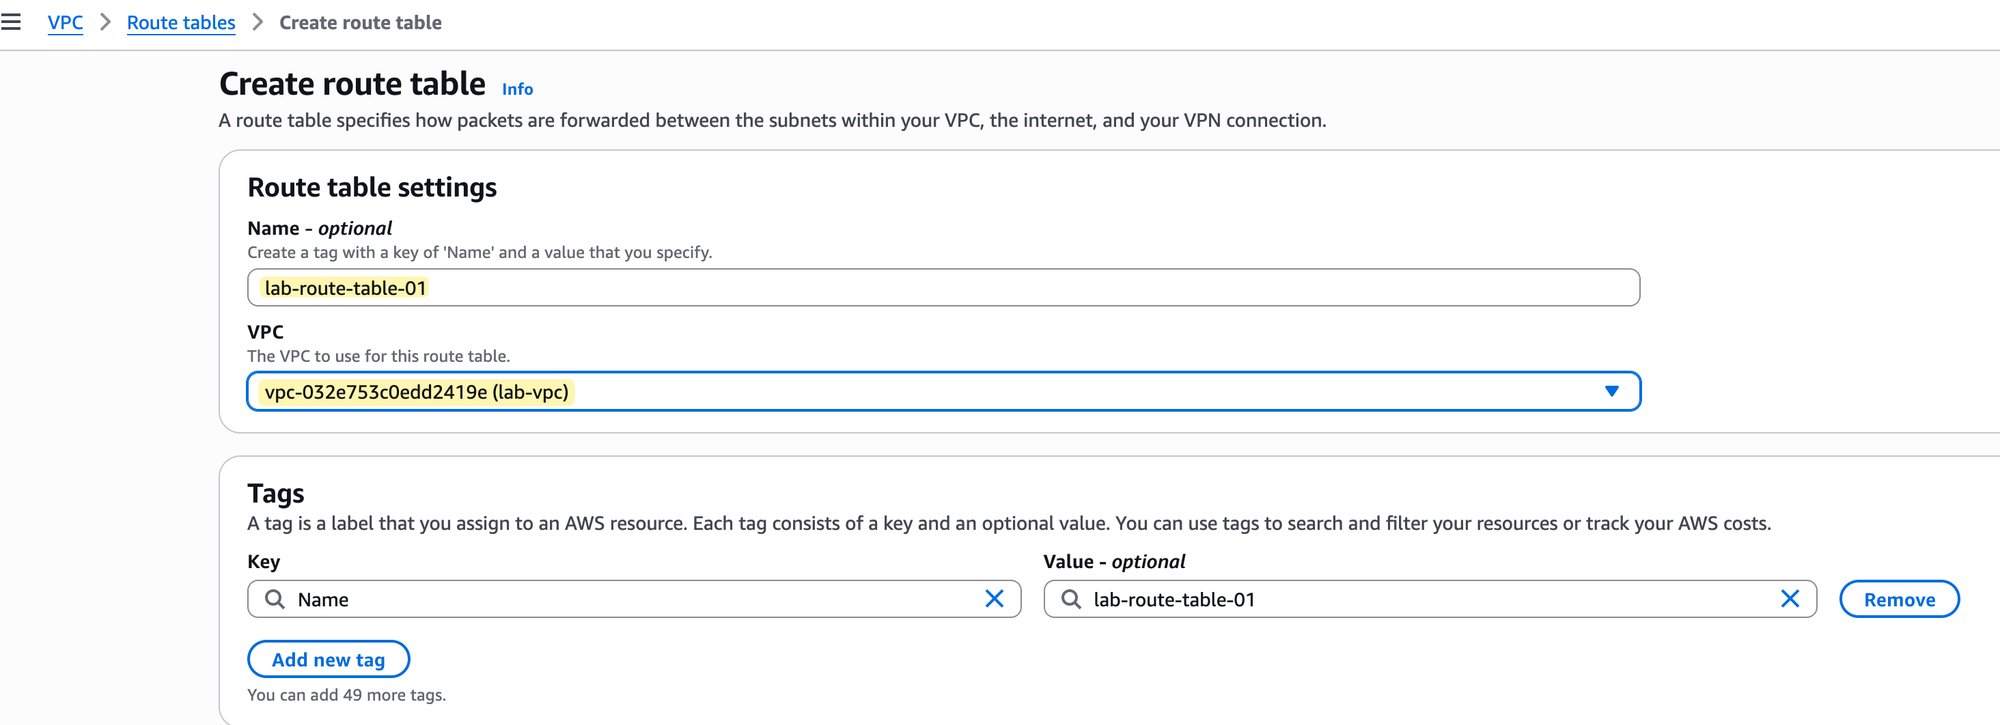Viewport: 2000px width, 725px height.
Task: Click the search icon in the Value field
Action: point(1070,599)
